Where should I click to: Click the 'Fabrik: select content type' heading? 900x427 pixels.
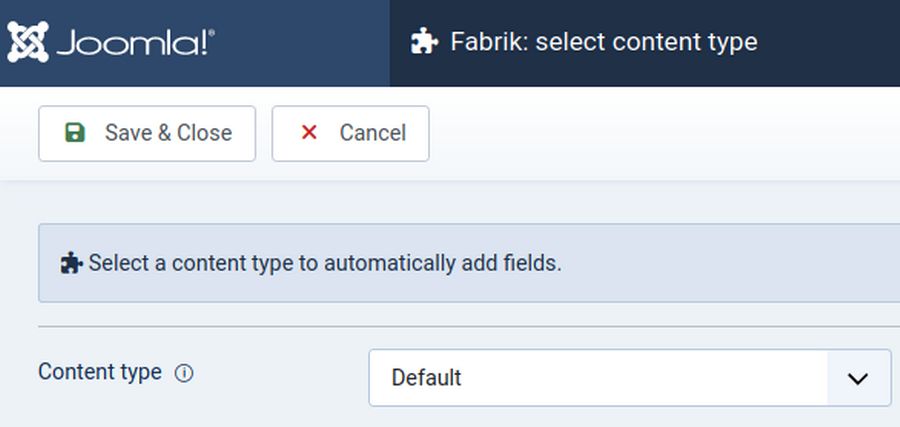point(603,42)
